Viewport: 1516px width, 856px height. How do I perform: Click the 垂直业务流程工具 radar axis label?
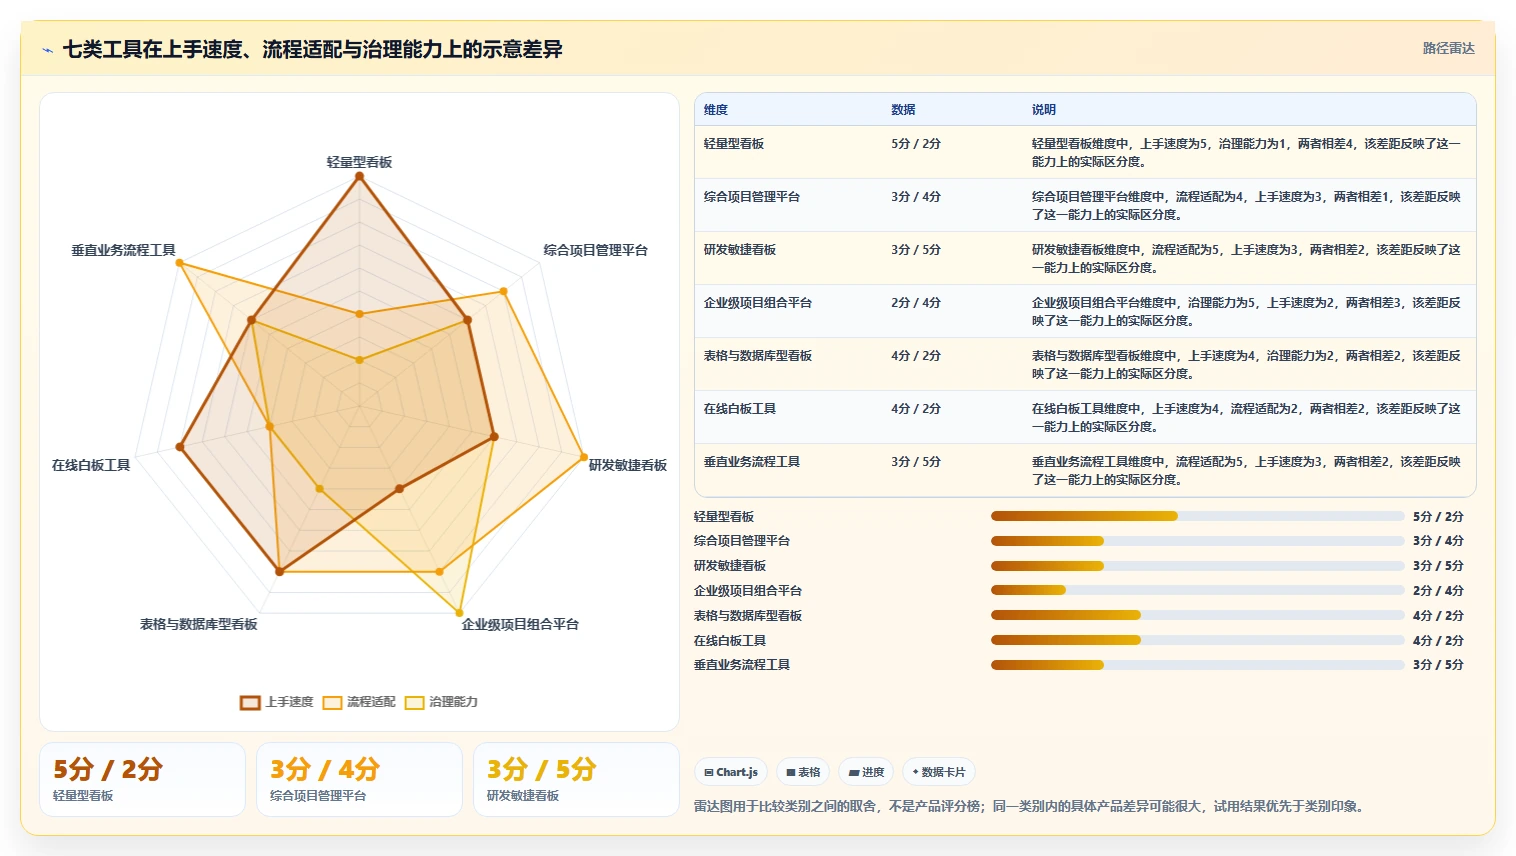click(123, 250)
